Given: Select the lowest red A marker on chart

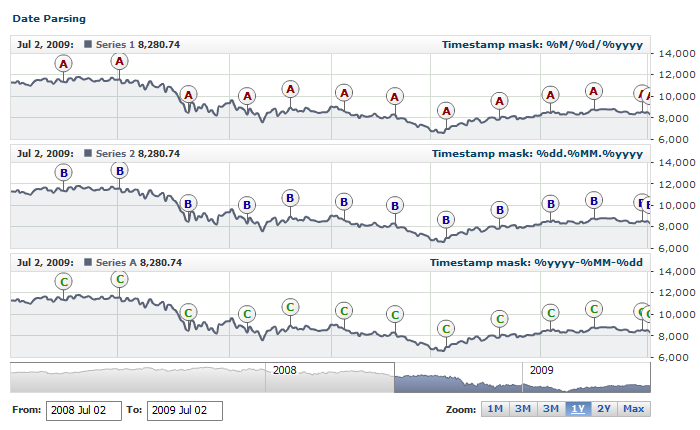Looking at the screenshot, I should (x=446, y=110).
